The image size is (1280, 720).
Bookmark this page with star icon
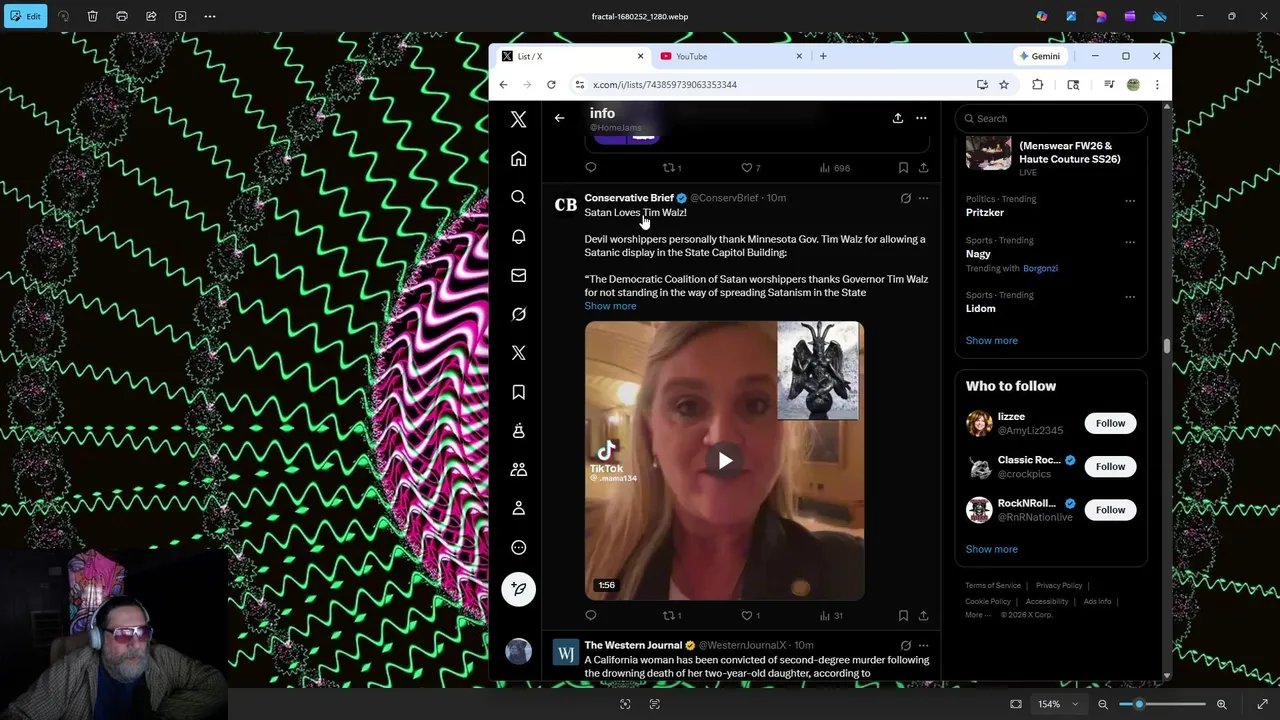pyautogui.click(x=1004, y=85)
